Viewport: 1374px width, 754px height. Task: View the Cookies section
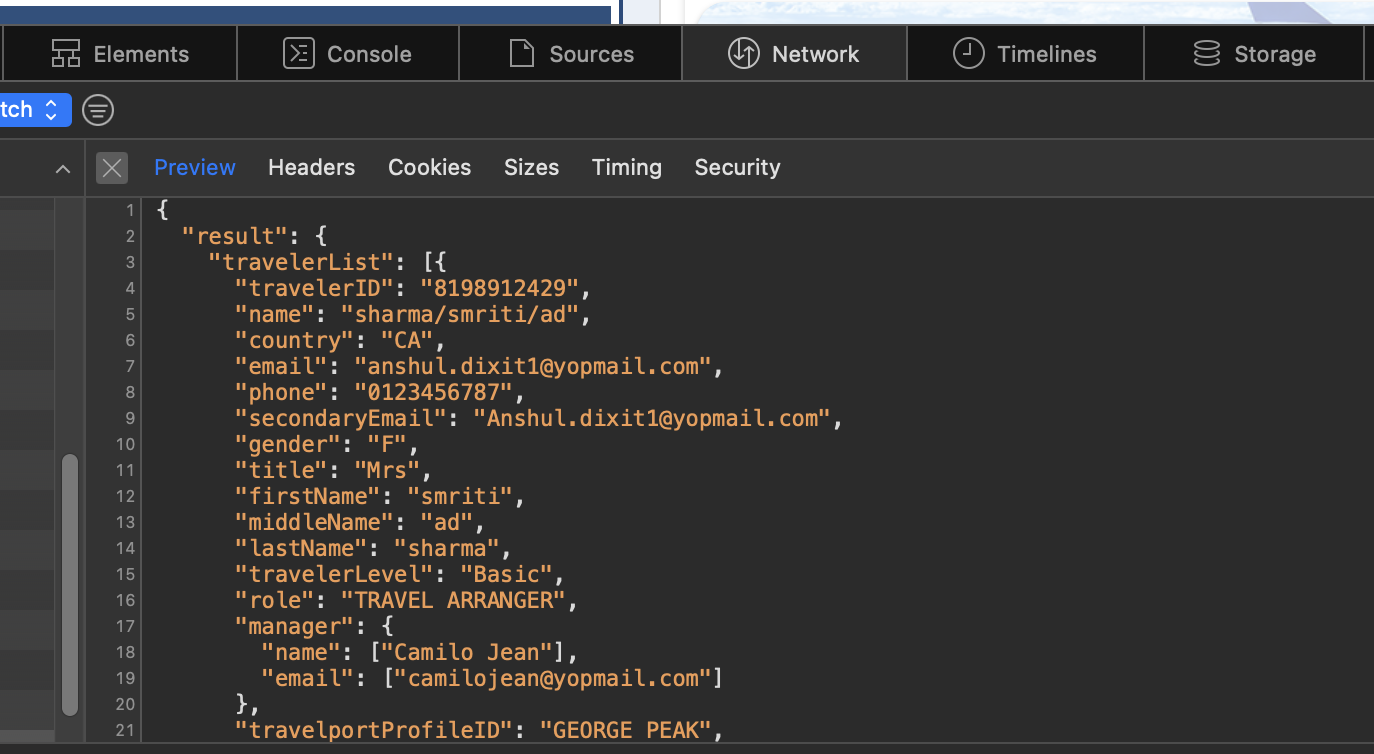(x=429, y=168)
